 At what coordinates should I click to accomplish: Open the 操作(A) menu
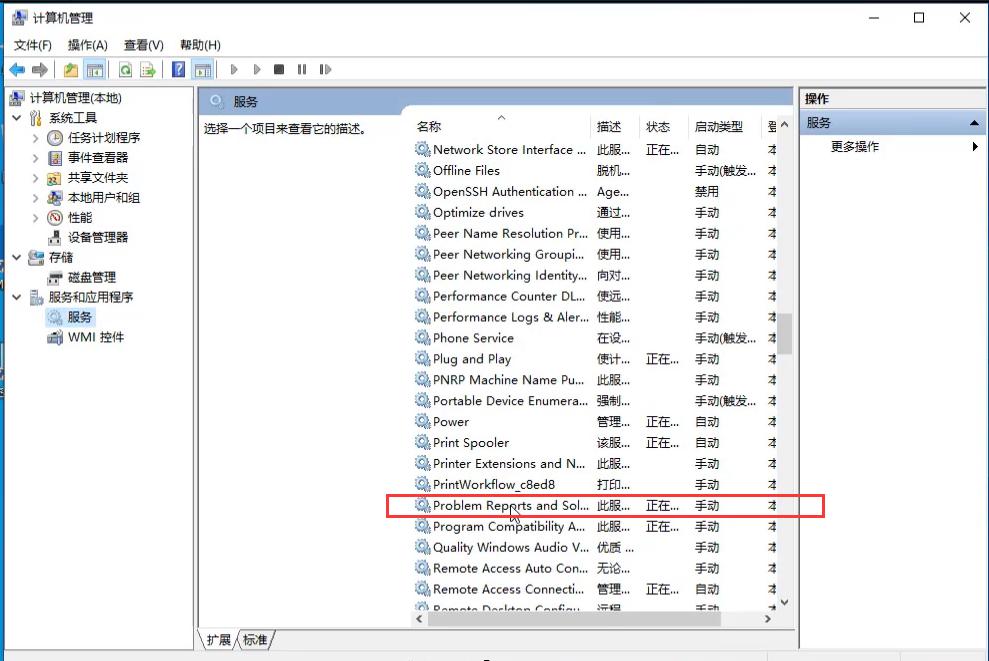click(x=88, y=45)
